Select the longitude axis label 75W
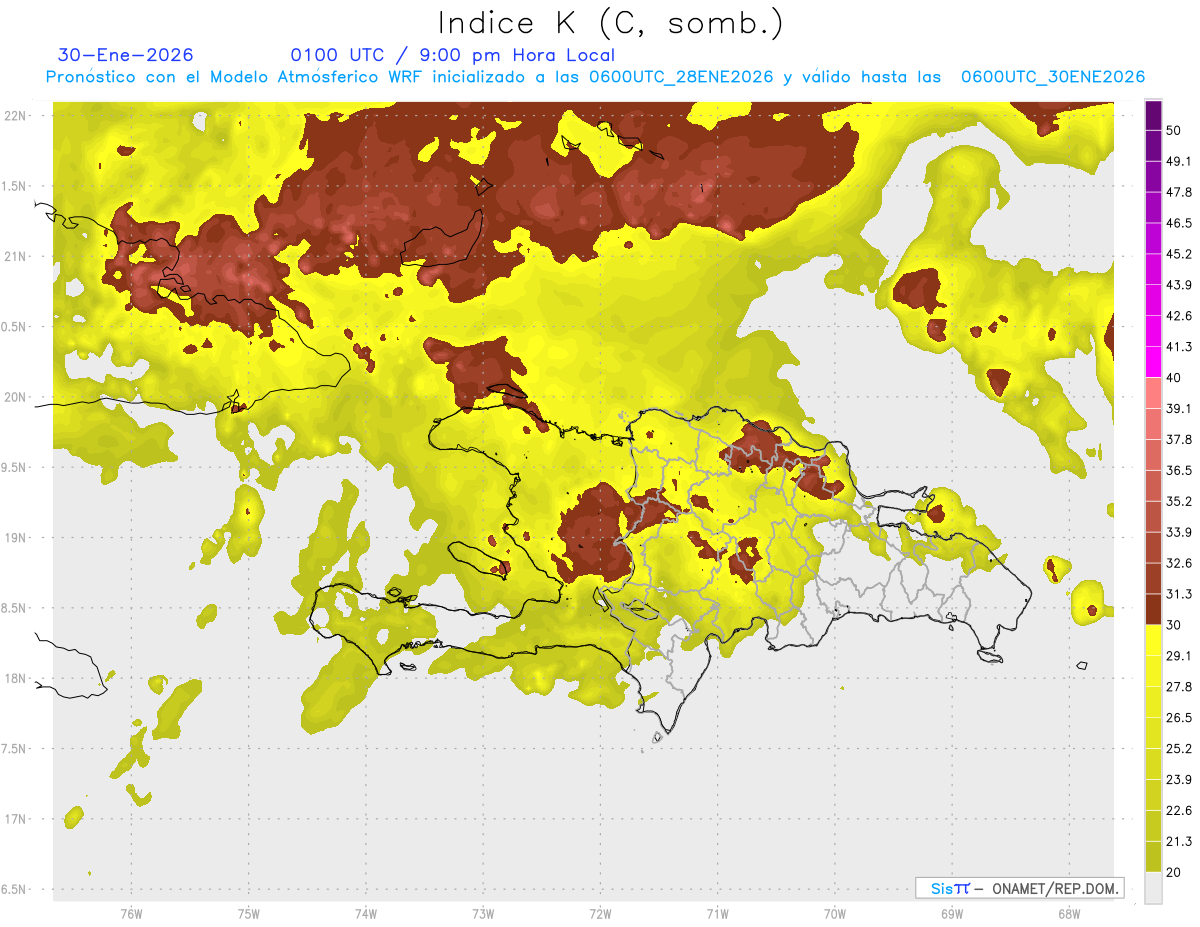1200x927 pixels. [x=249, y=914]
